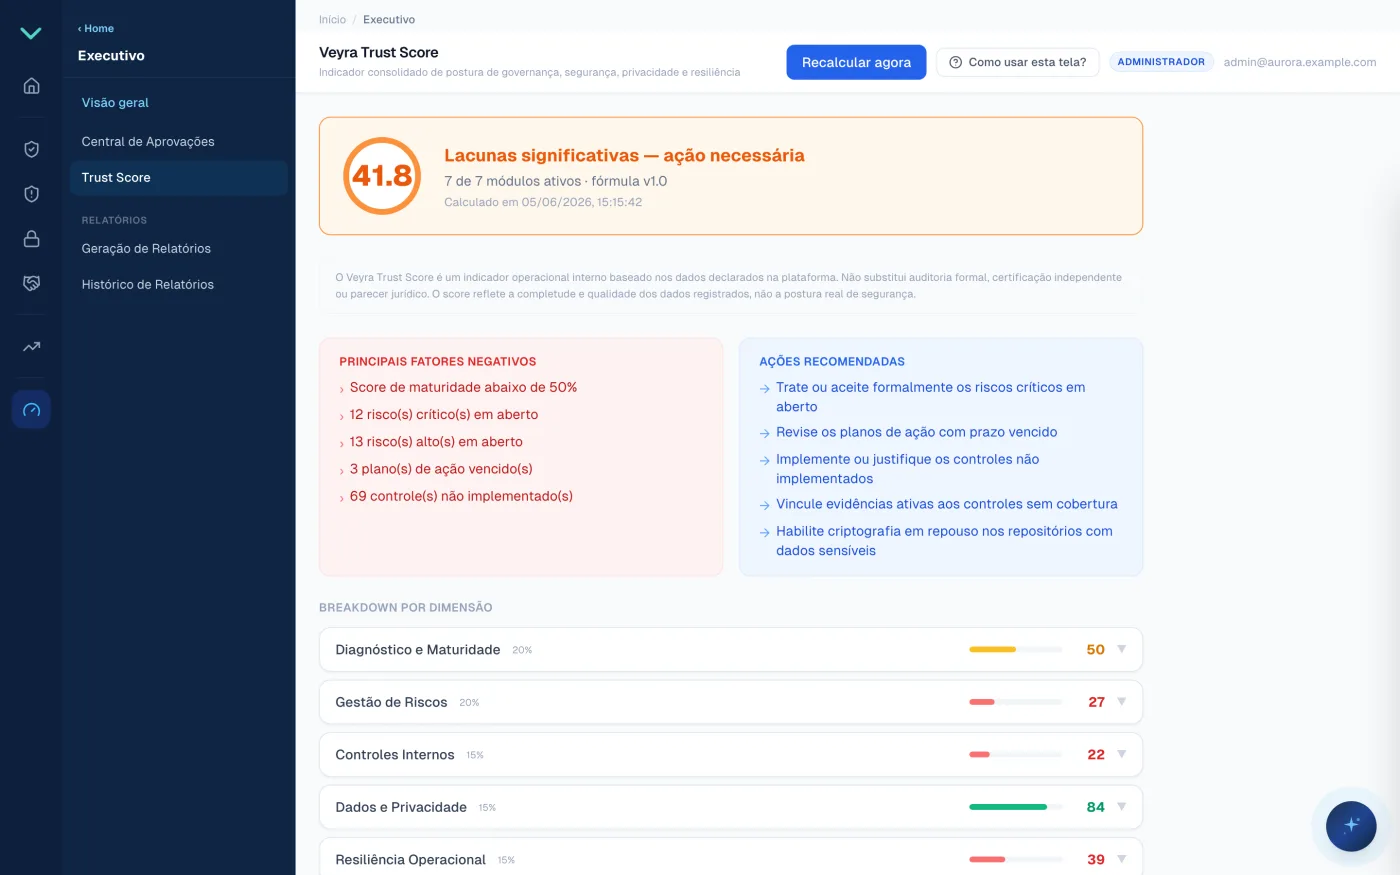
Task: Click 'Revise os planos de ação com prazo vencido'
Action: point(916,433)
